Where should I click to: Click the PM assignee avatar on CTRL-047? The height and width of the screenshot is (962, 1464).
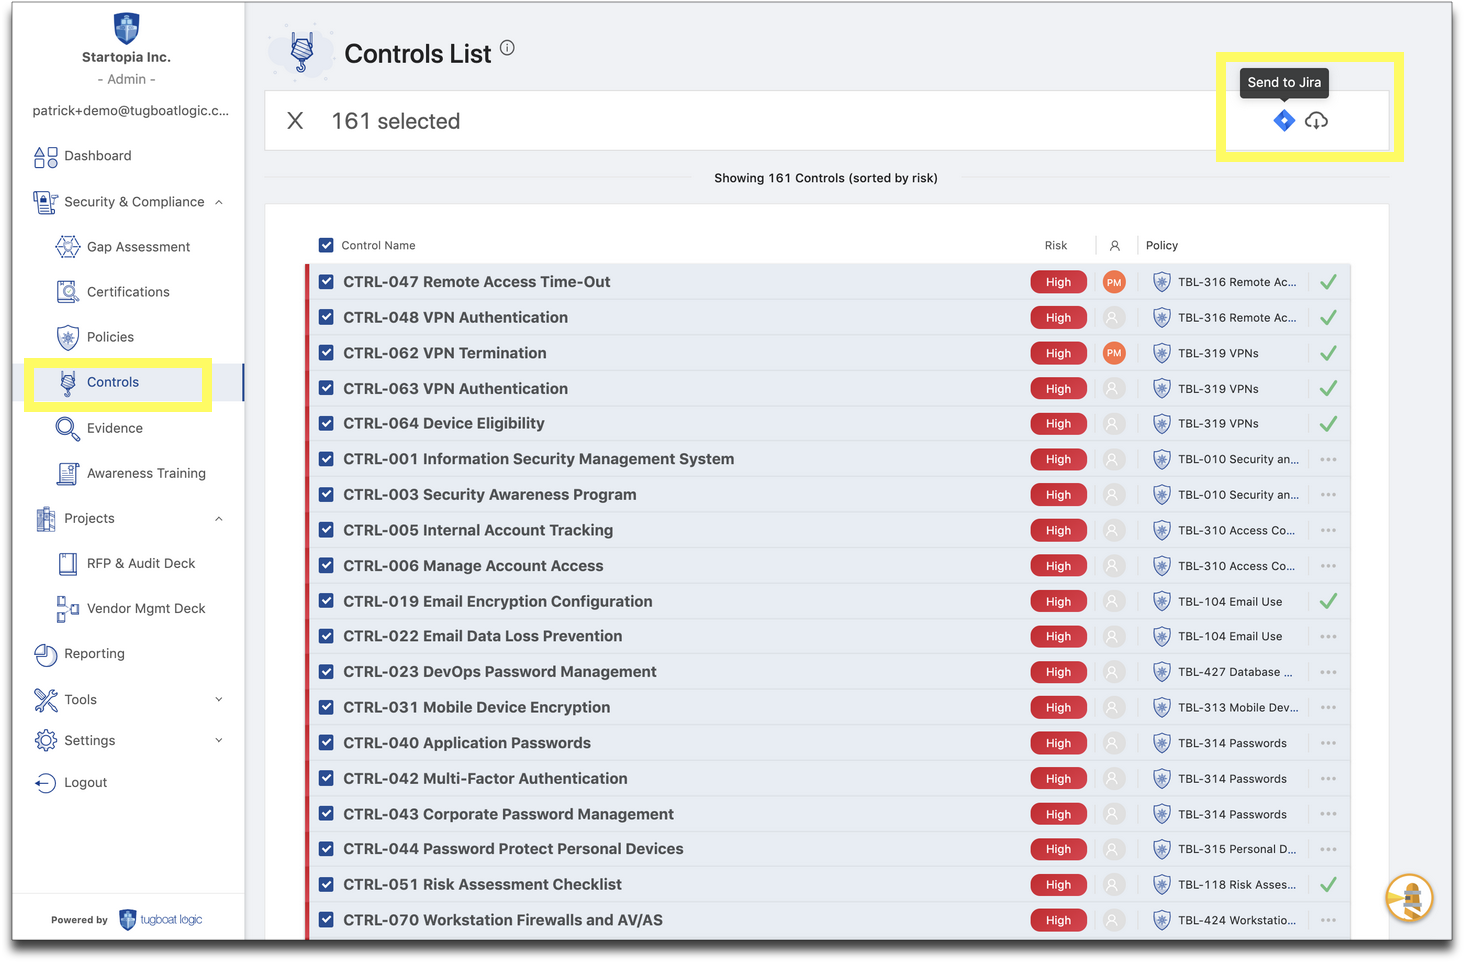coord(1113,283)
